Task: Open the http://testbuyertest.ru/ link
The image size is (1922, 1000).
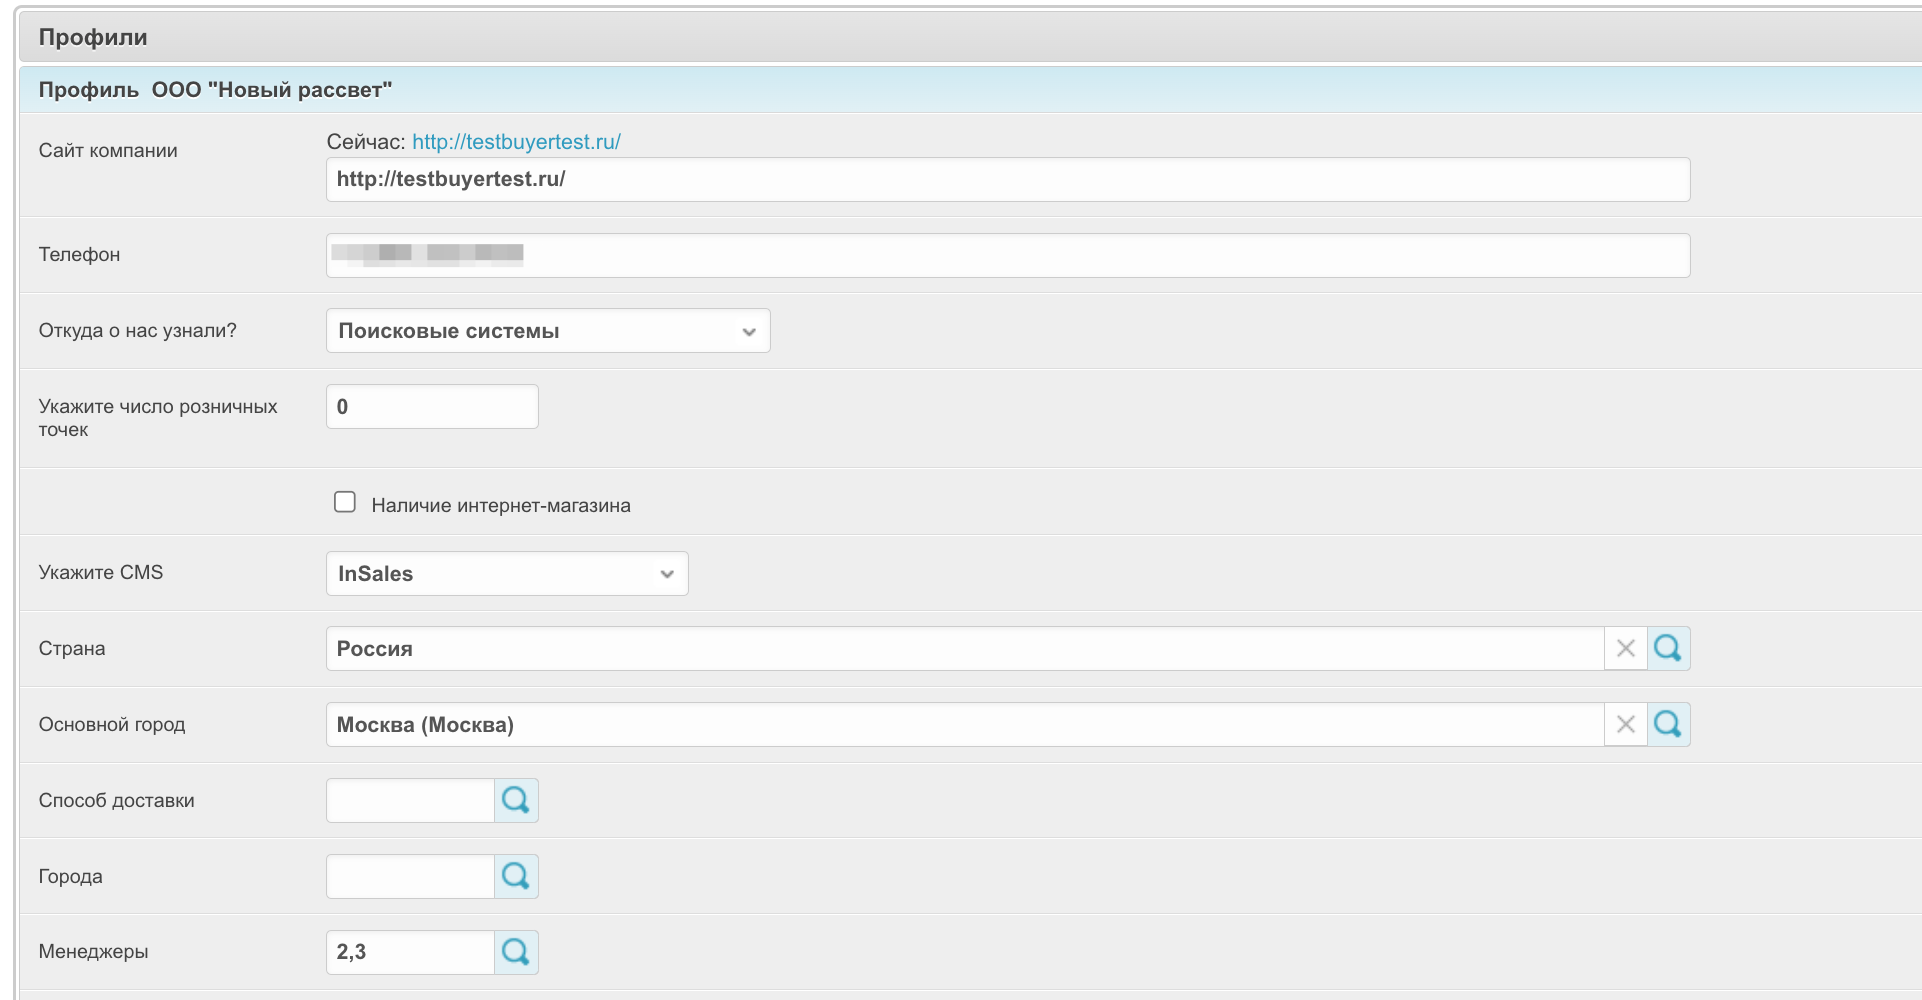Action: 516,142
